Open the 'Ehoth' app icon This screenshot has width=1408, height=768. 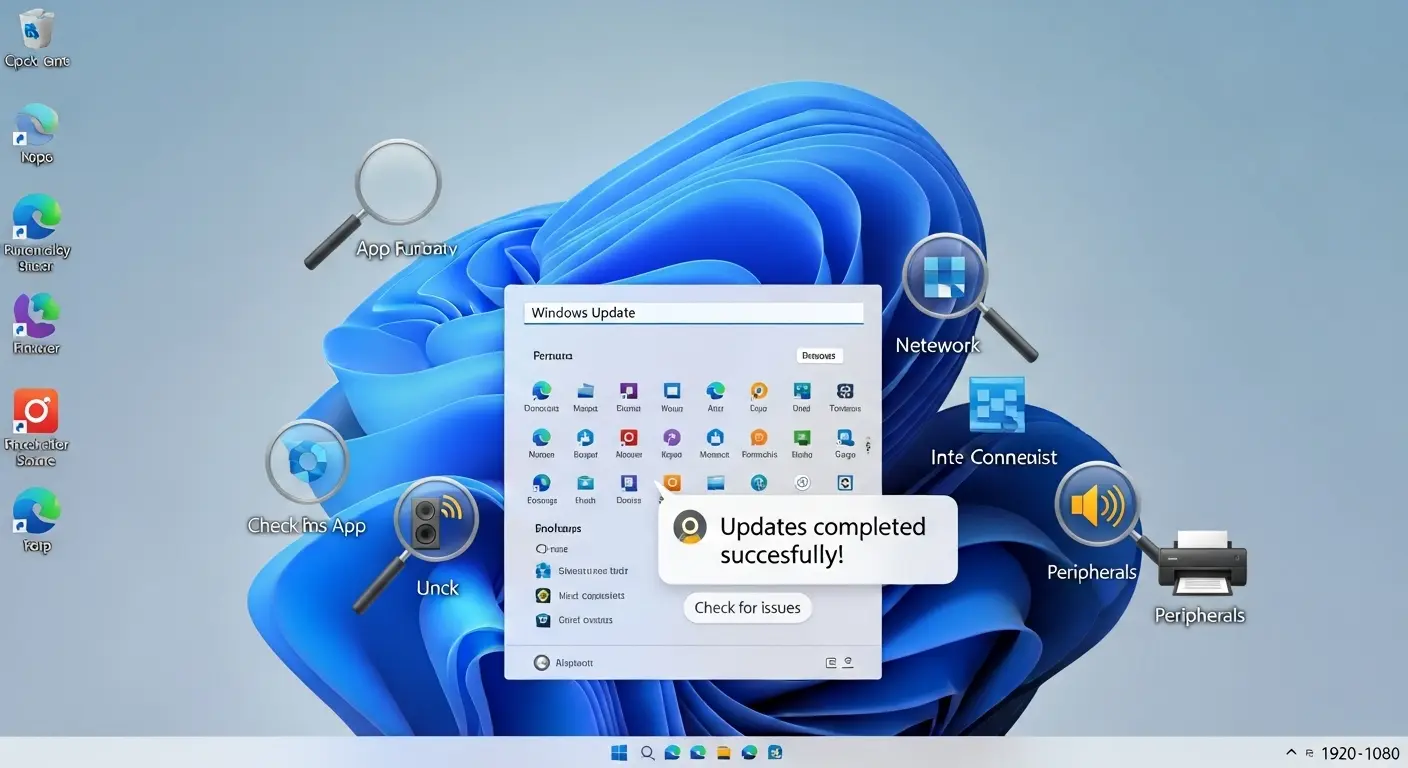click(585, 483)
